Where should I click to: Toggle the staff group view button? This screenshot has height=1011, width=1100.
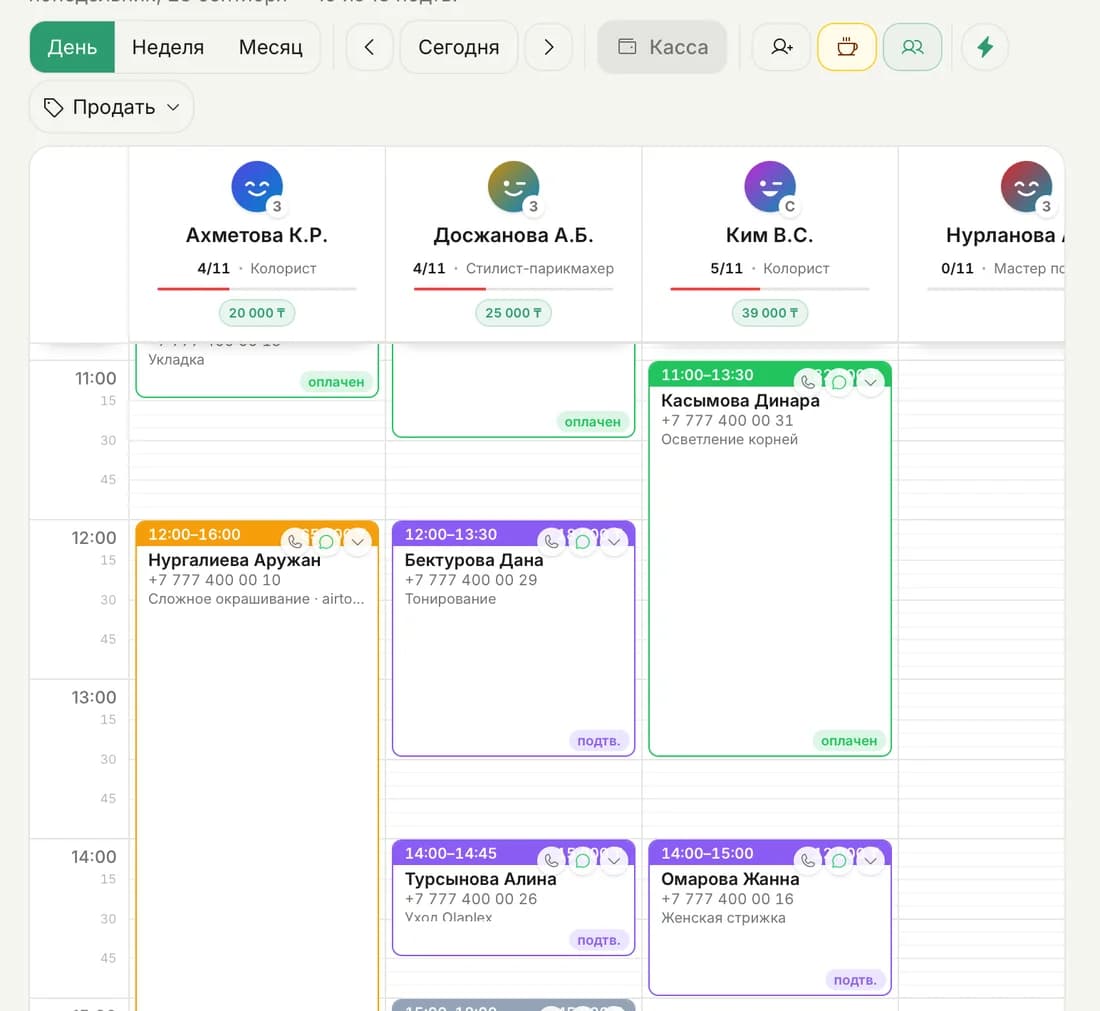click(x=912, y=47)
